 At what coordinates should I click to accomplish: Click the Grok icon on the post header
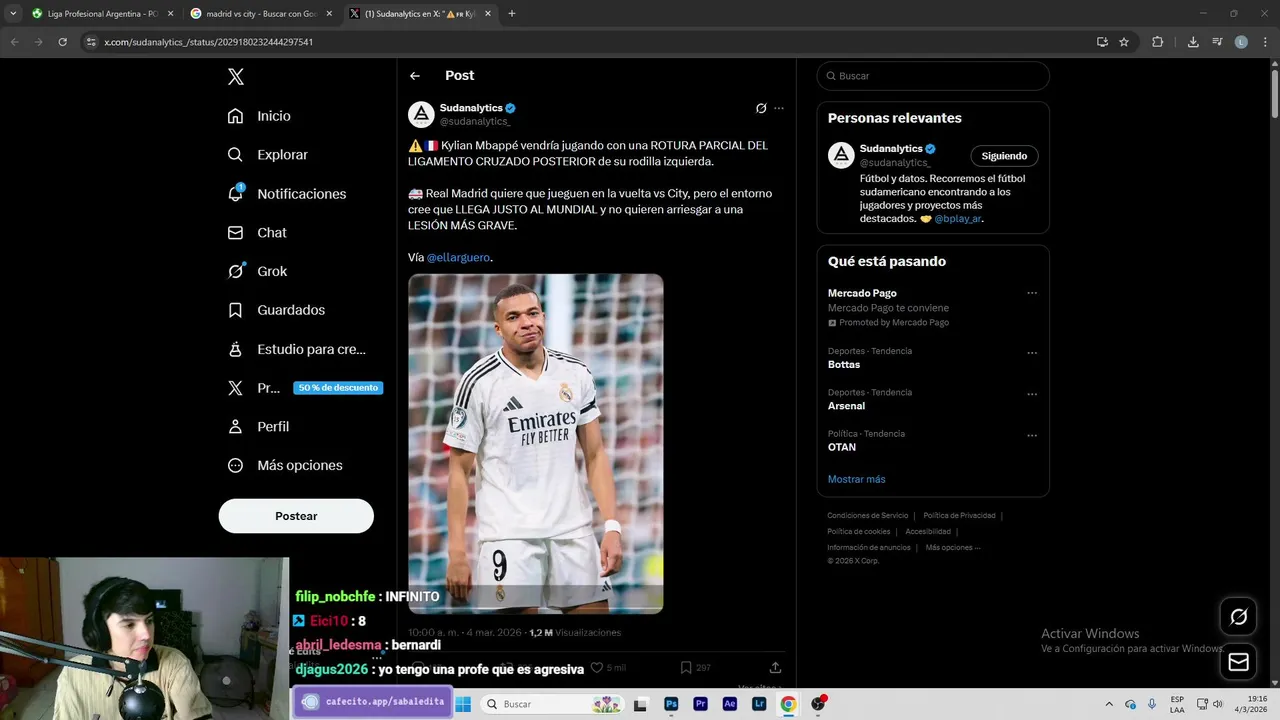click(761, 108)
